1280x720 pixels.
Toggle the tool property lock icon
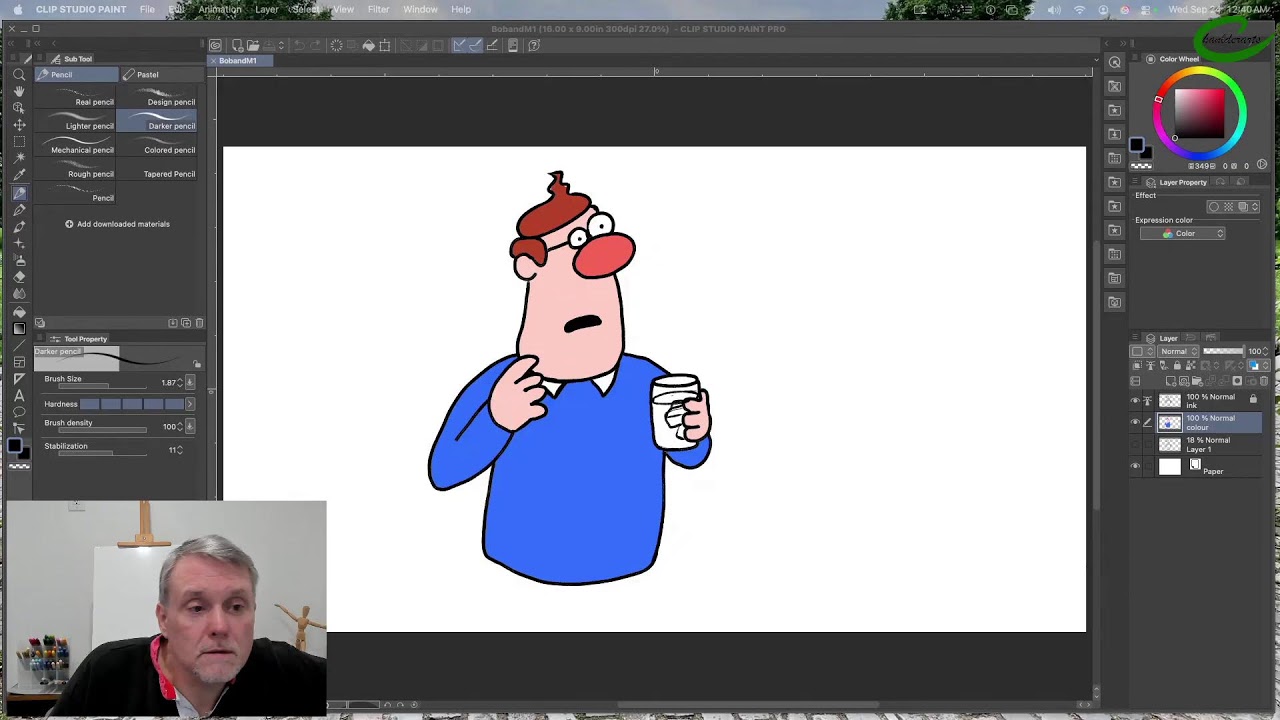coord(197,363)
